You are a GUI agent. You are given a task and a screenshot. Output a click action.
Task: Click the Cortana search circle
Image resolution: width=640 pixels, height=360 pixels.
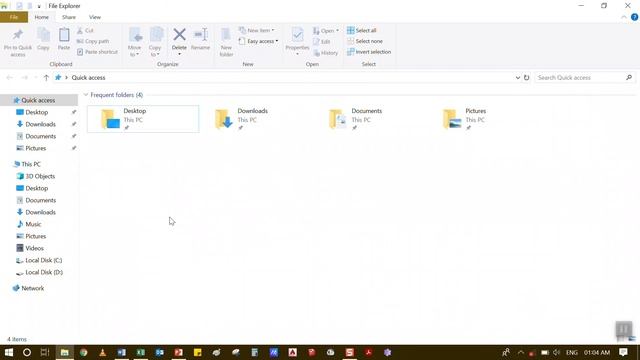27,352
